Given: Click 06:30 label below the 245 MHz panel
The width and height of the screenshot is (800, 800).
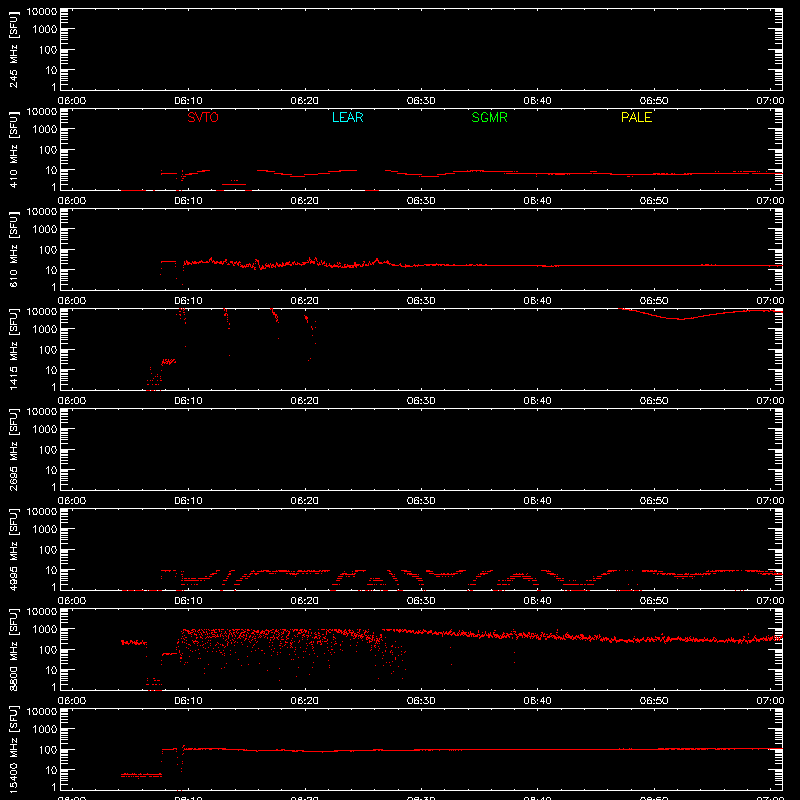Looking at the screenshot, I should coord(421,101).
